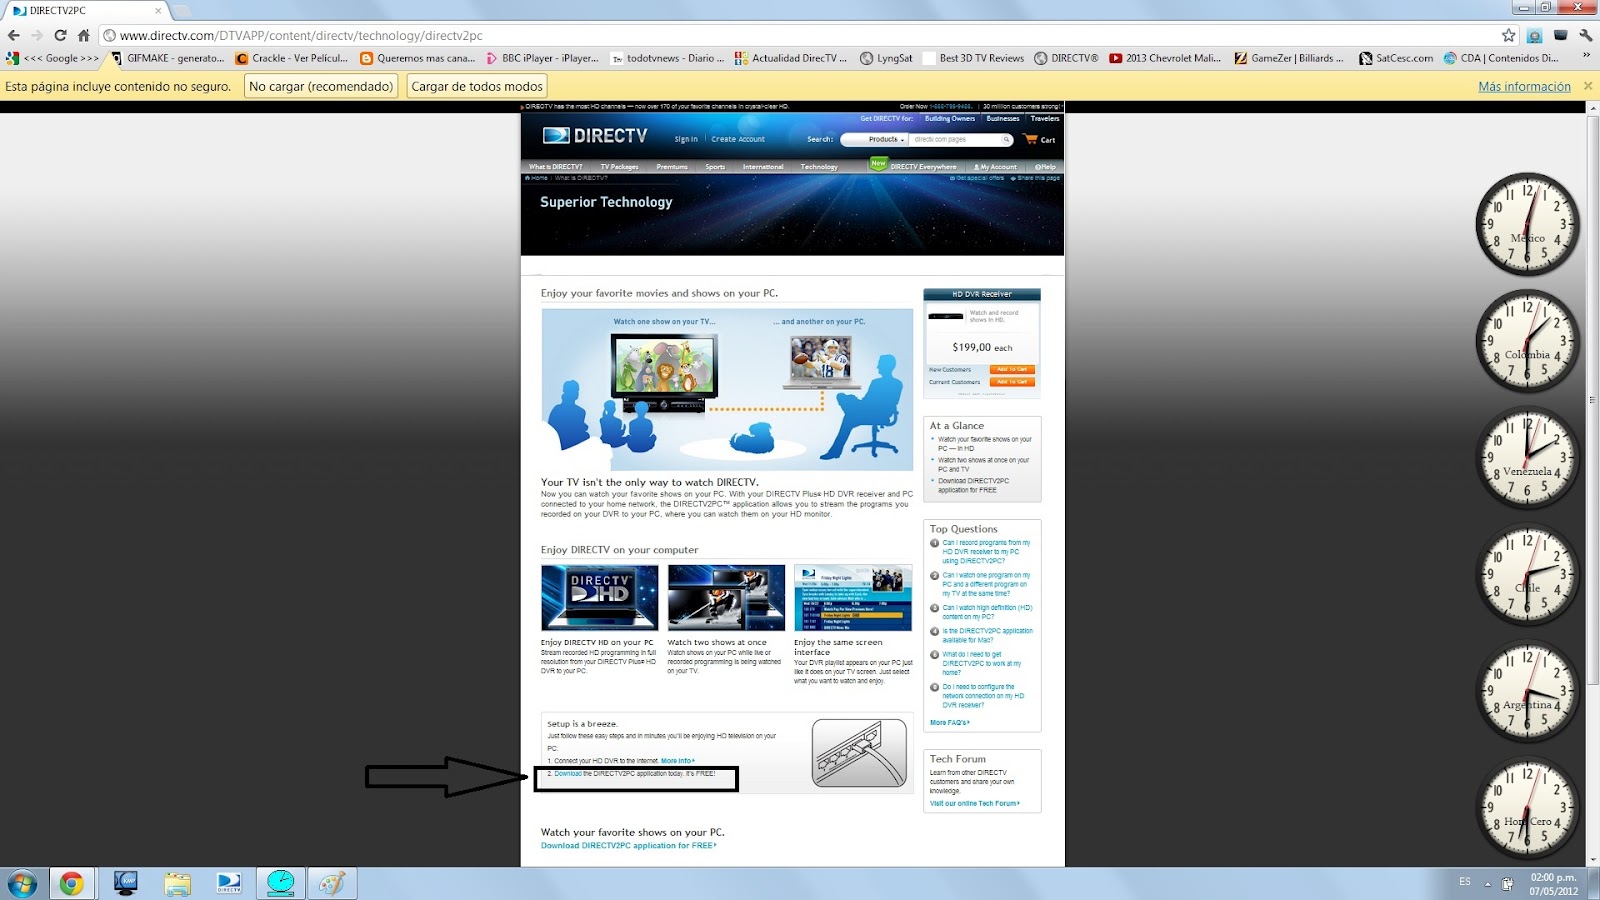Viewport: 1600px width, 900px height.
Task: Click Add To Cart for New Customers
Action: tap(1012, 369)
